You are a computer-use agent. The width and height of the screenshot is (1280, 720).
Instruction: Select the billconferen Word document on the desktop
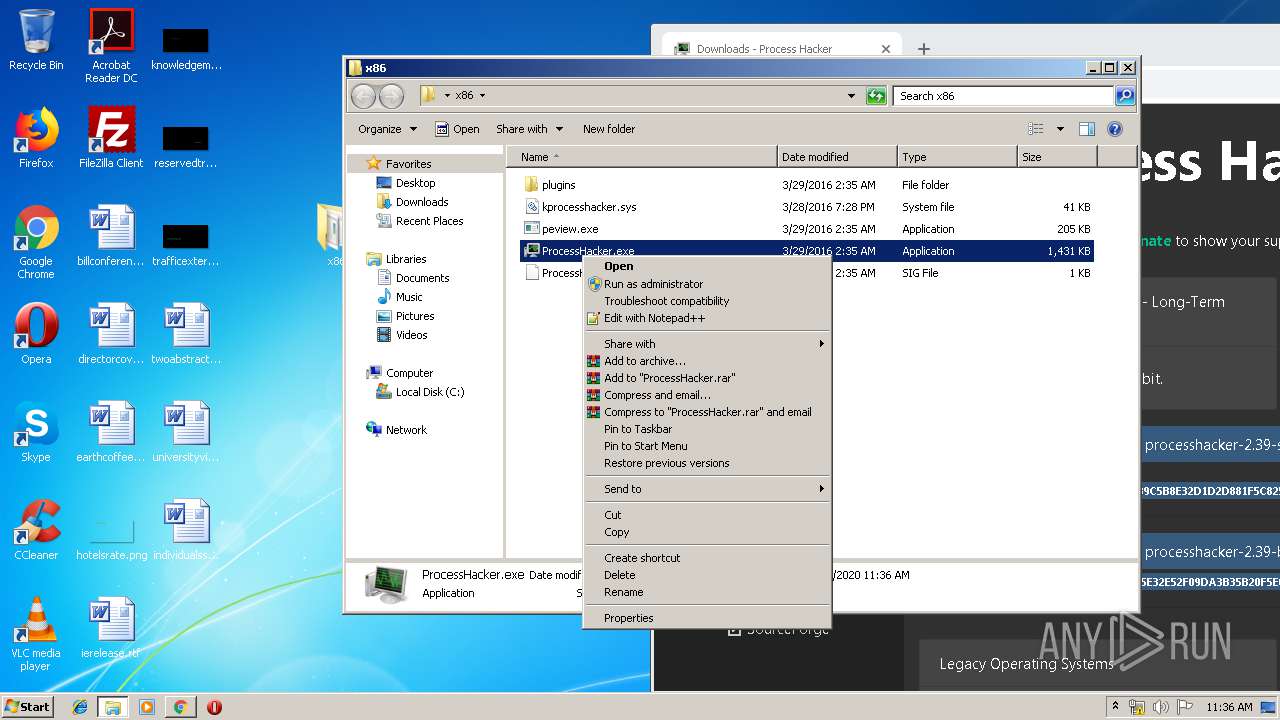pos(111,236)
